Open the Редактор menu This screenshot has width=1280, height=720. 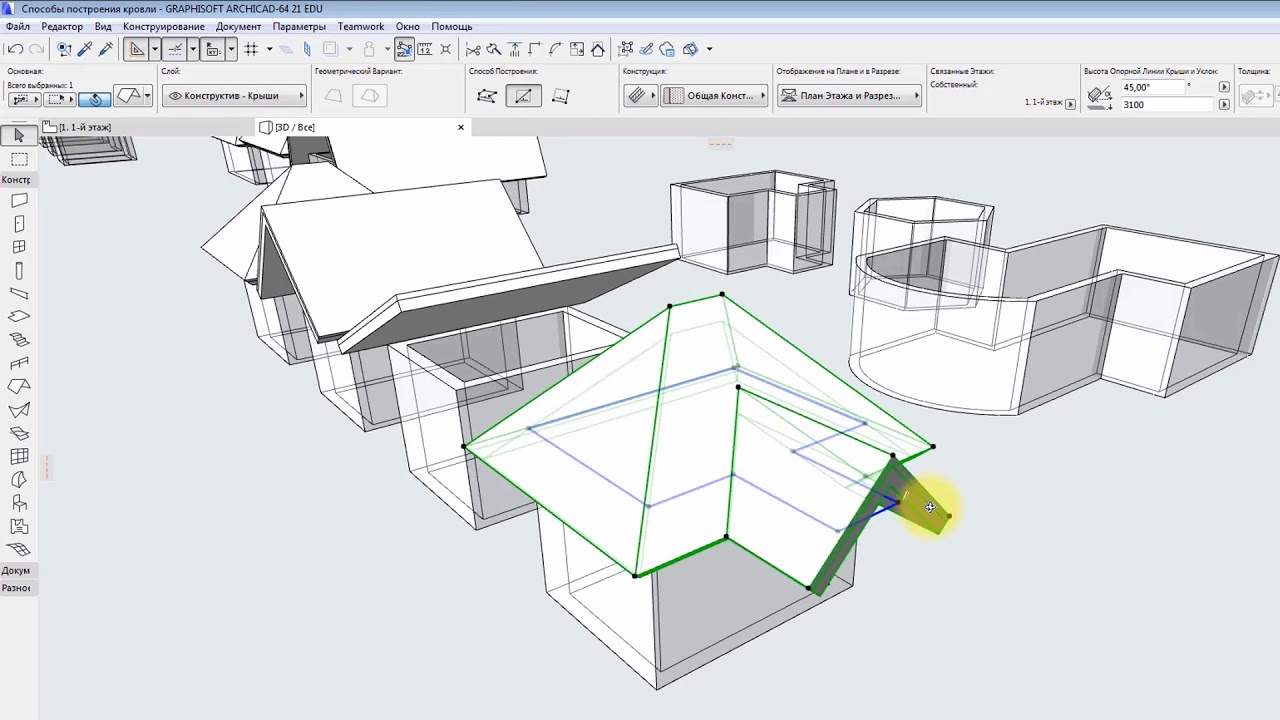pos(62,26)
